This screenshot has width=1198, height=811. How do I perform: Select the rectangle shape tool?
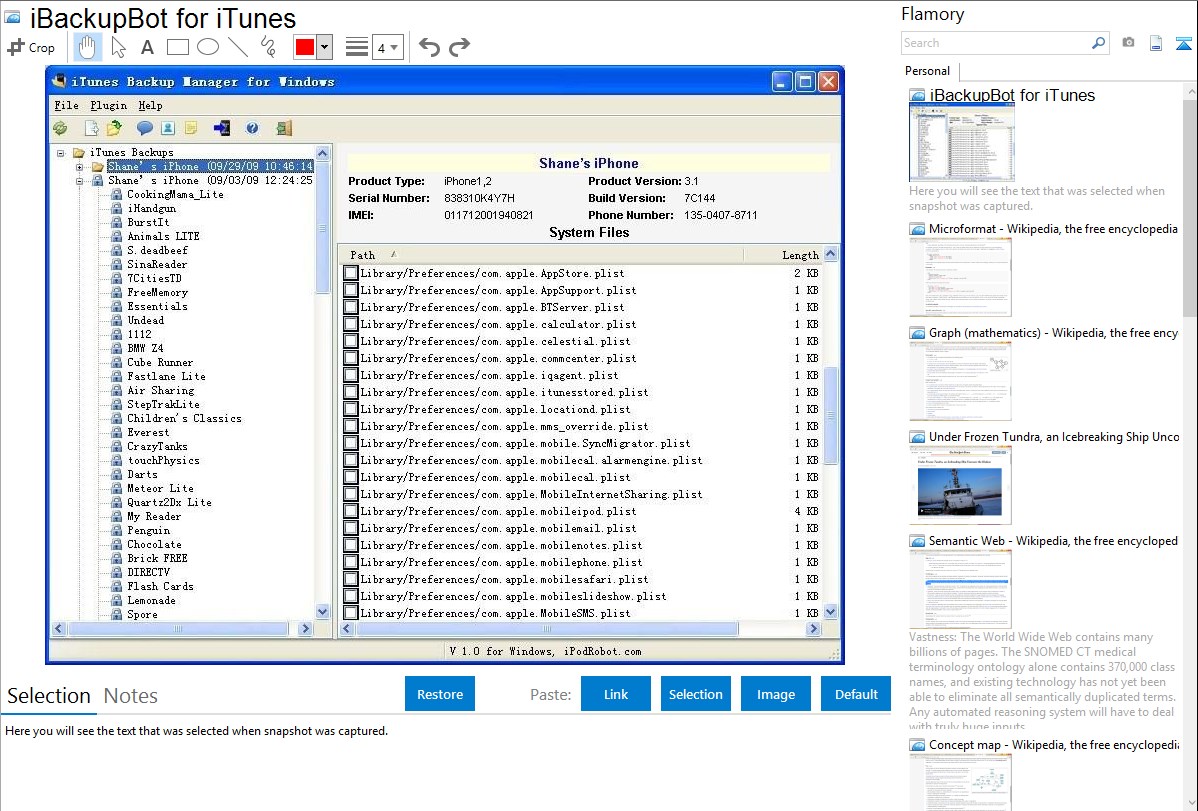[177, 47]
